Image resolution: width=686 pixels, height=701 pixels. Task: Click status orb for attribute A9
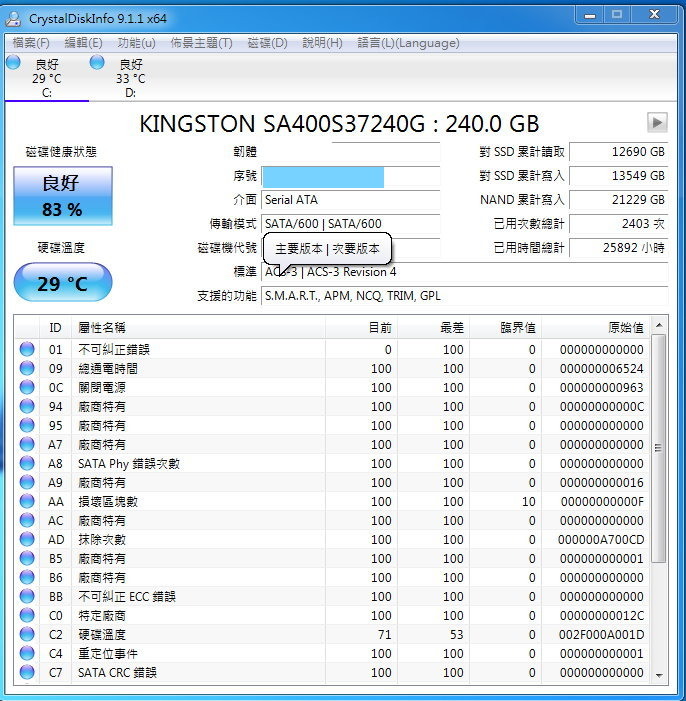[27, 482]
